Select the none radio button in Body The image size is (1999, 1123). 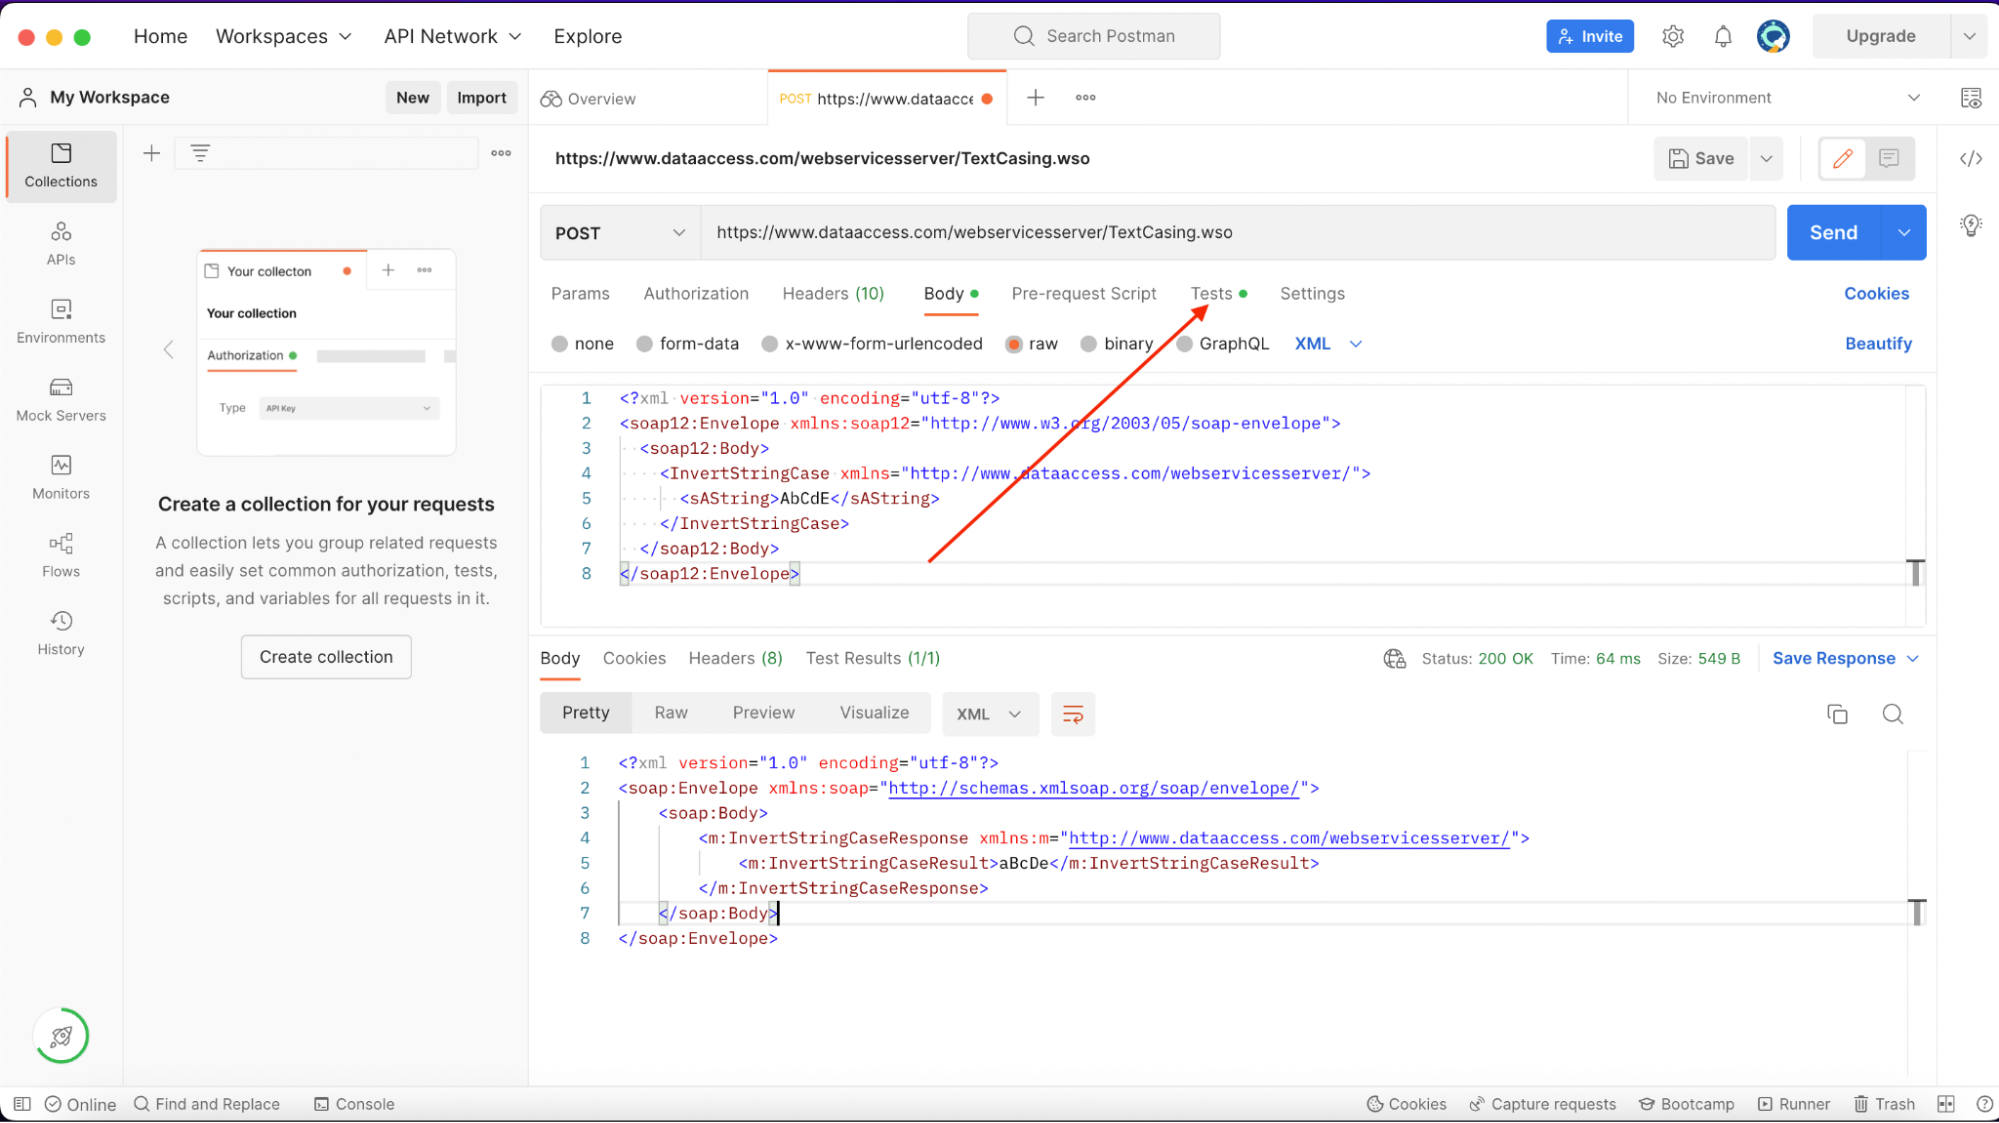(560, 343)
